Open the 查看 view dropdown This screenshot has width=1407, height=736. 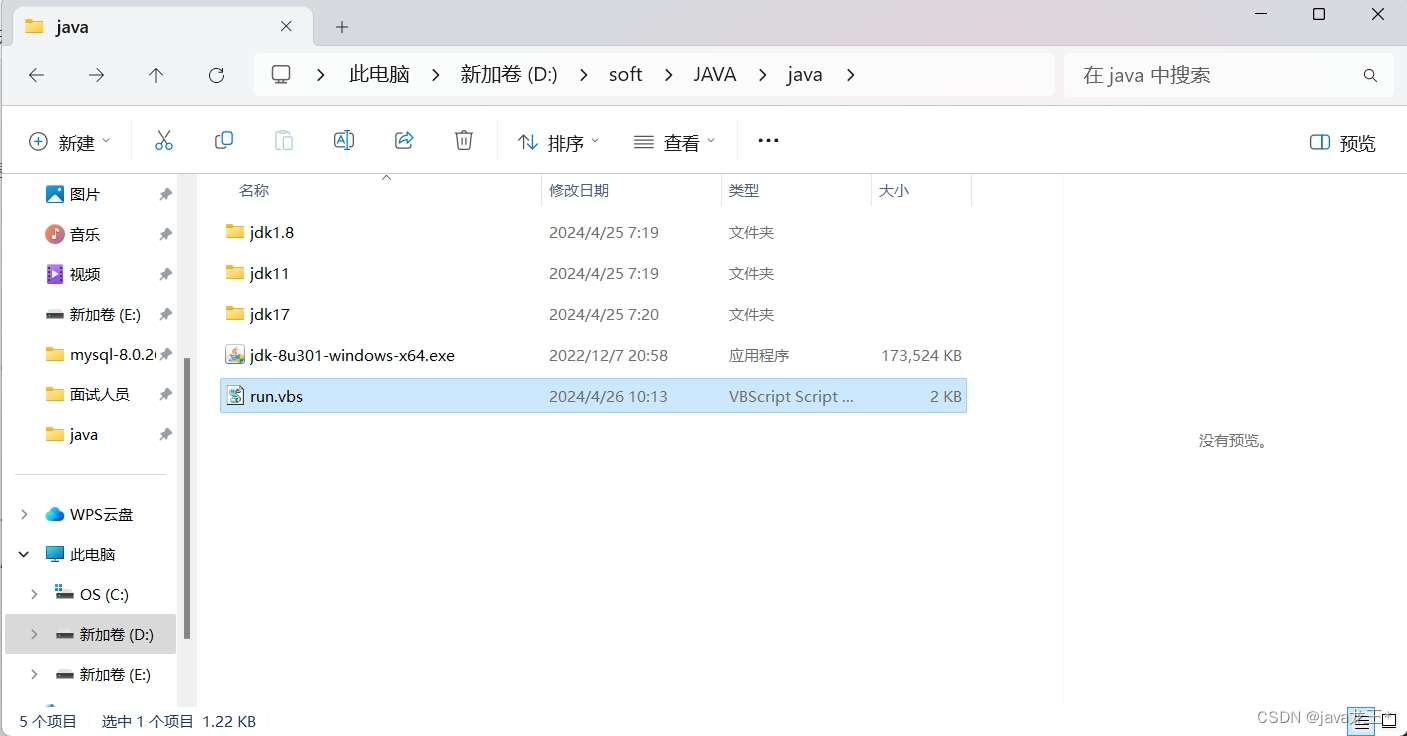tap(675, 142)
